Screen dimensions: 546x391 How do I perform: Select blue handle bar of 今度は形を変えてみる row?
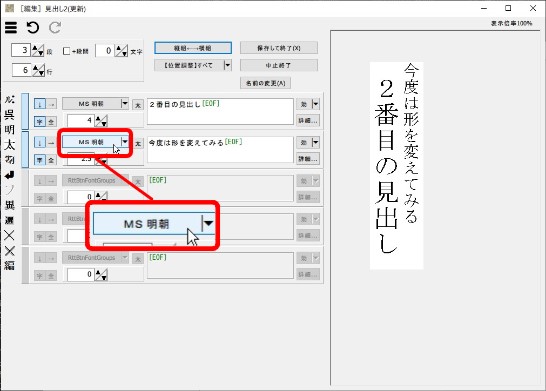pos(25,150)
